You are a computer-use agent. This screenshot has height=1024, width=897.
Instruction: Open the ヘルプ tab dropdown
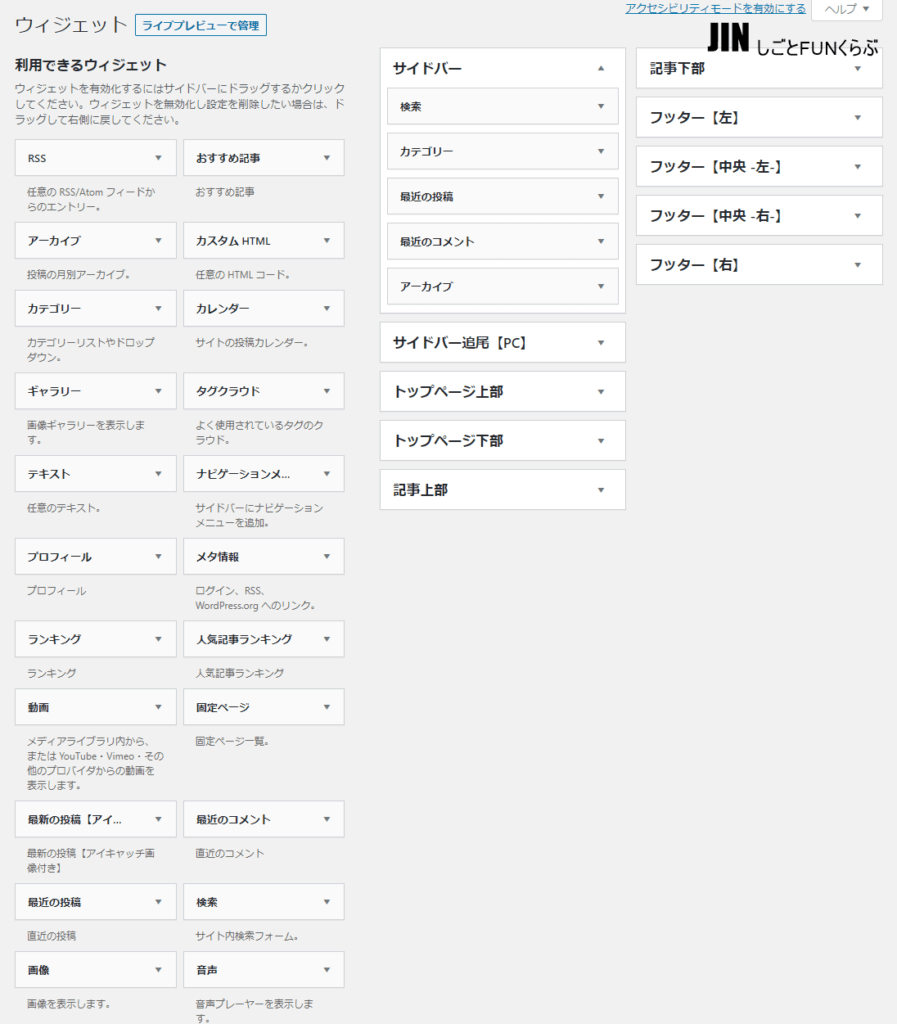coord(847,9)
